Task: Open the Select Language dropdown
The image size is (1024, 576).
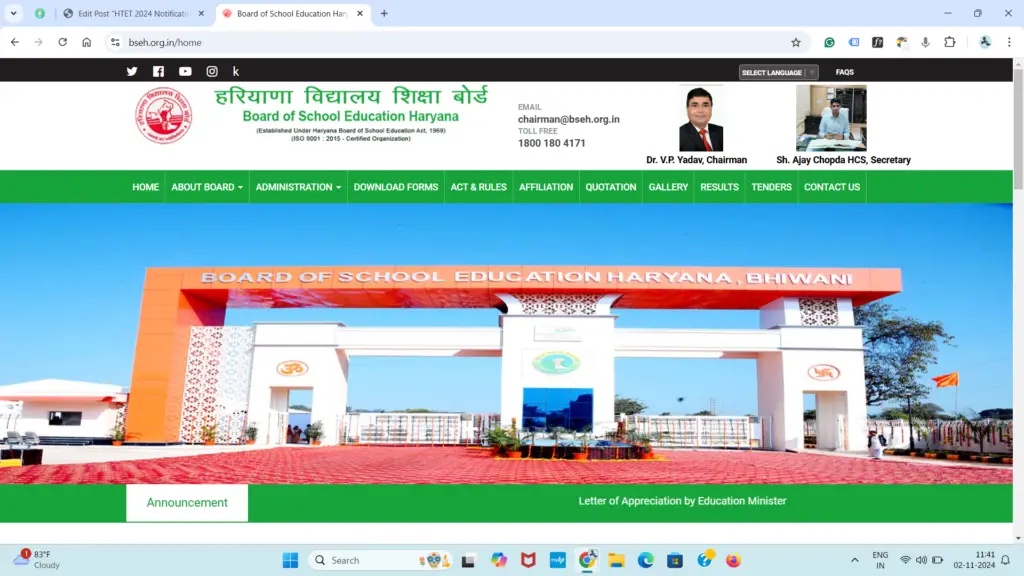Action: point(778,72)
